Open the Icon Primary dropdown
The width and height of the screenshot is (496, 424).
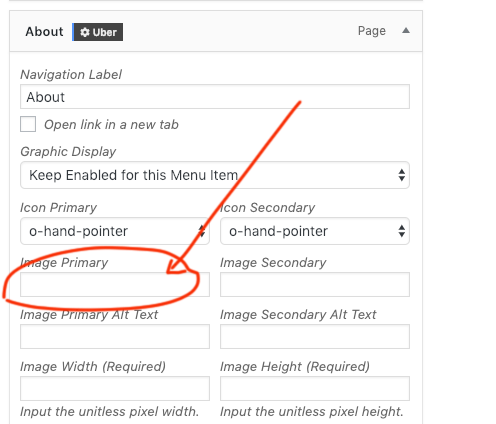(115, 231)
